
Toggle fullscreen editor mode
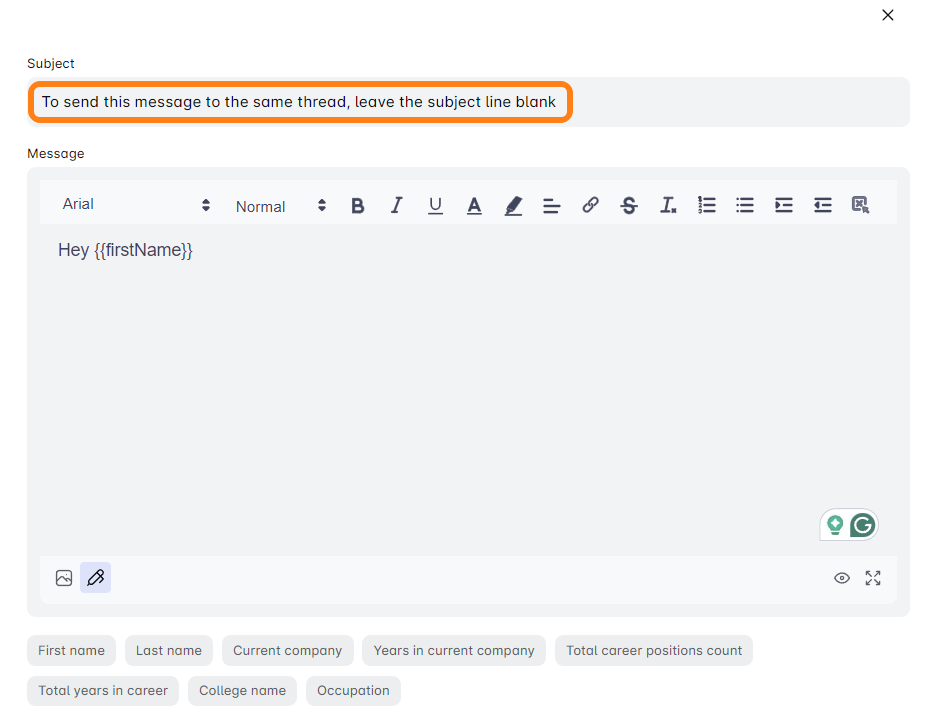(873, 578)
